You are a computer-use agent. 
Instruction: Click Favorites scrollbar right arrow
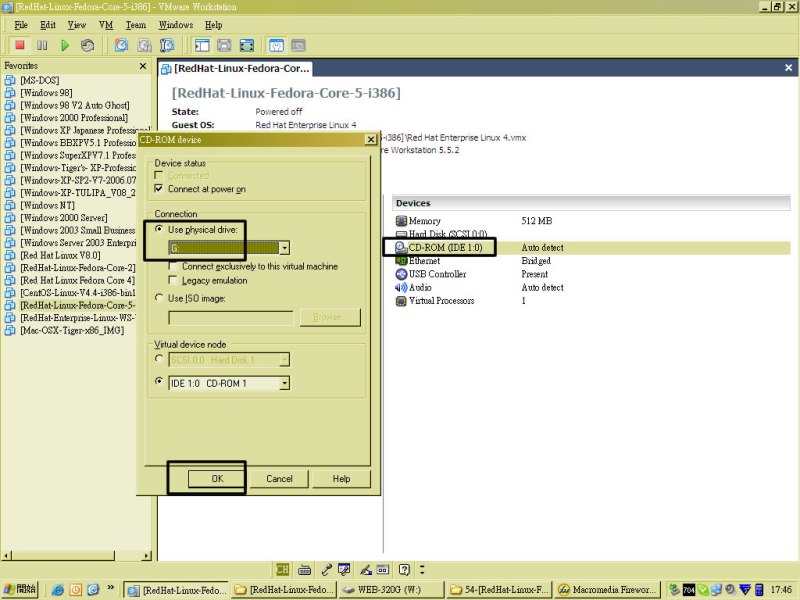point(147,556)
